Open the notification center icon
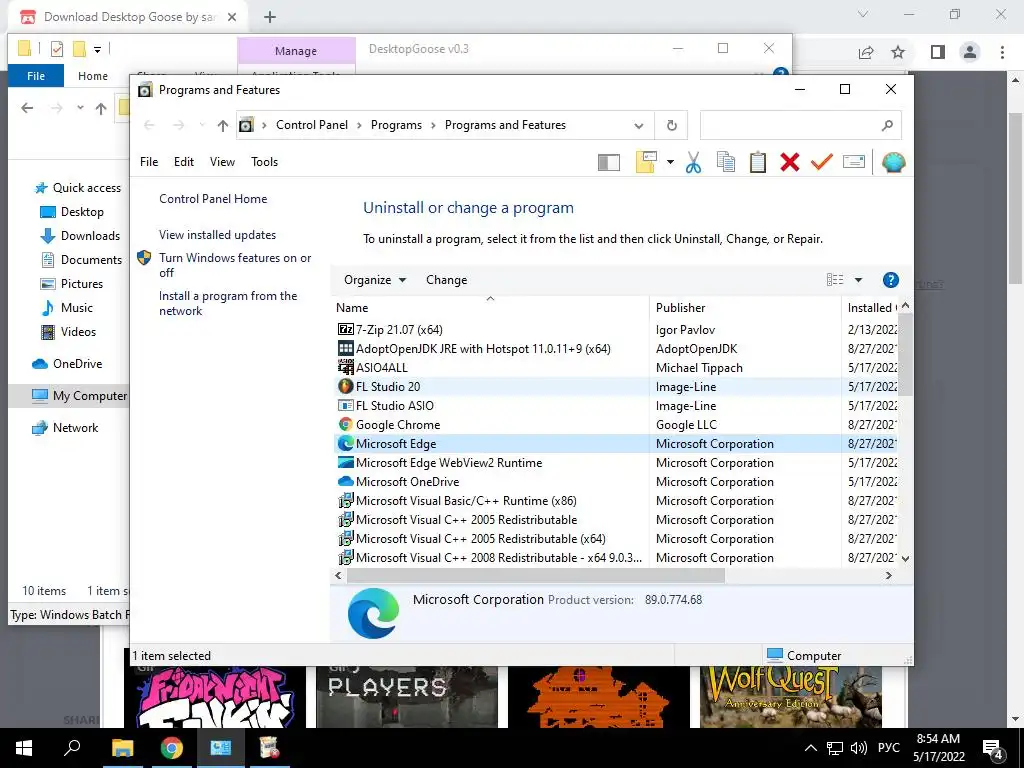 (x=993, y=748)
